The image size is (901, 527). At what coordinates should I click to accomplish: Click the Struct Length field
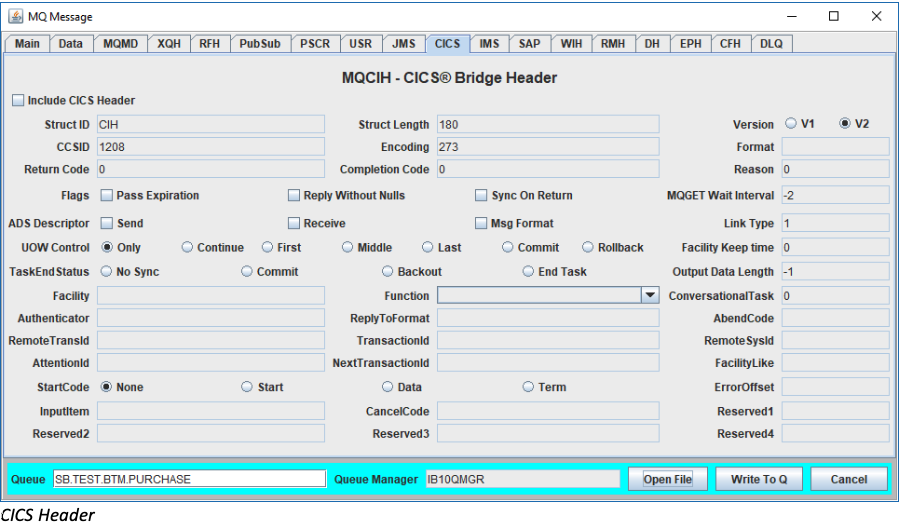click(548, 124)
